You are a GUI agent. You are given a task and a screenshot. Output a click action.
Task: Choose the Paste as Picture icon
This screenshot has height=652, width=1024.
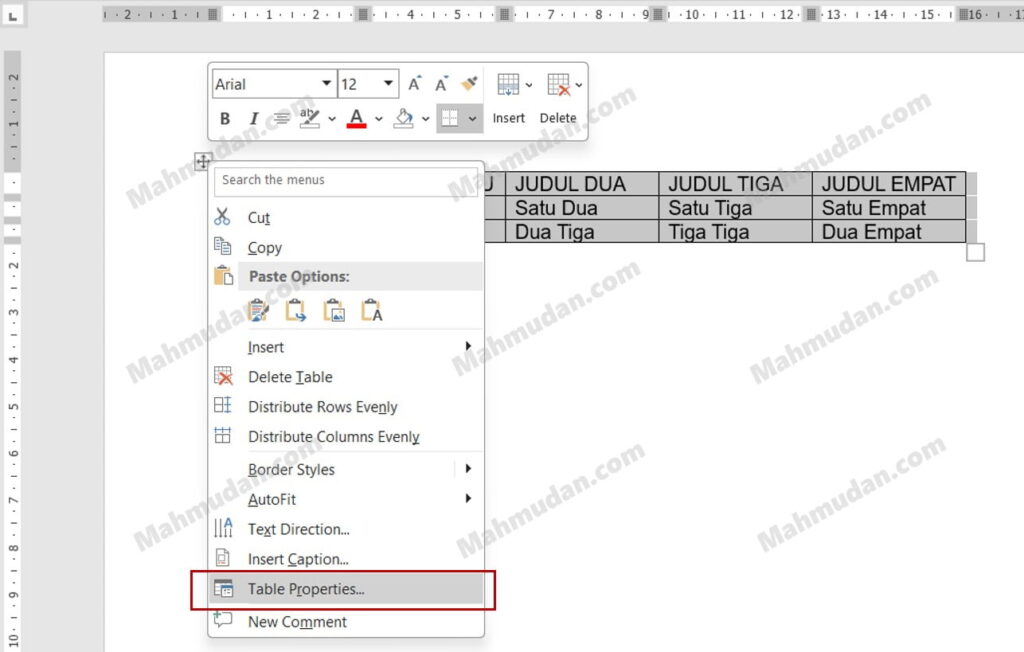click(334, 311)
